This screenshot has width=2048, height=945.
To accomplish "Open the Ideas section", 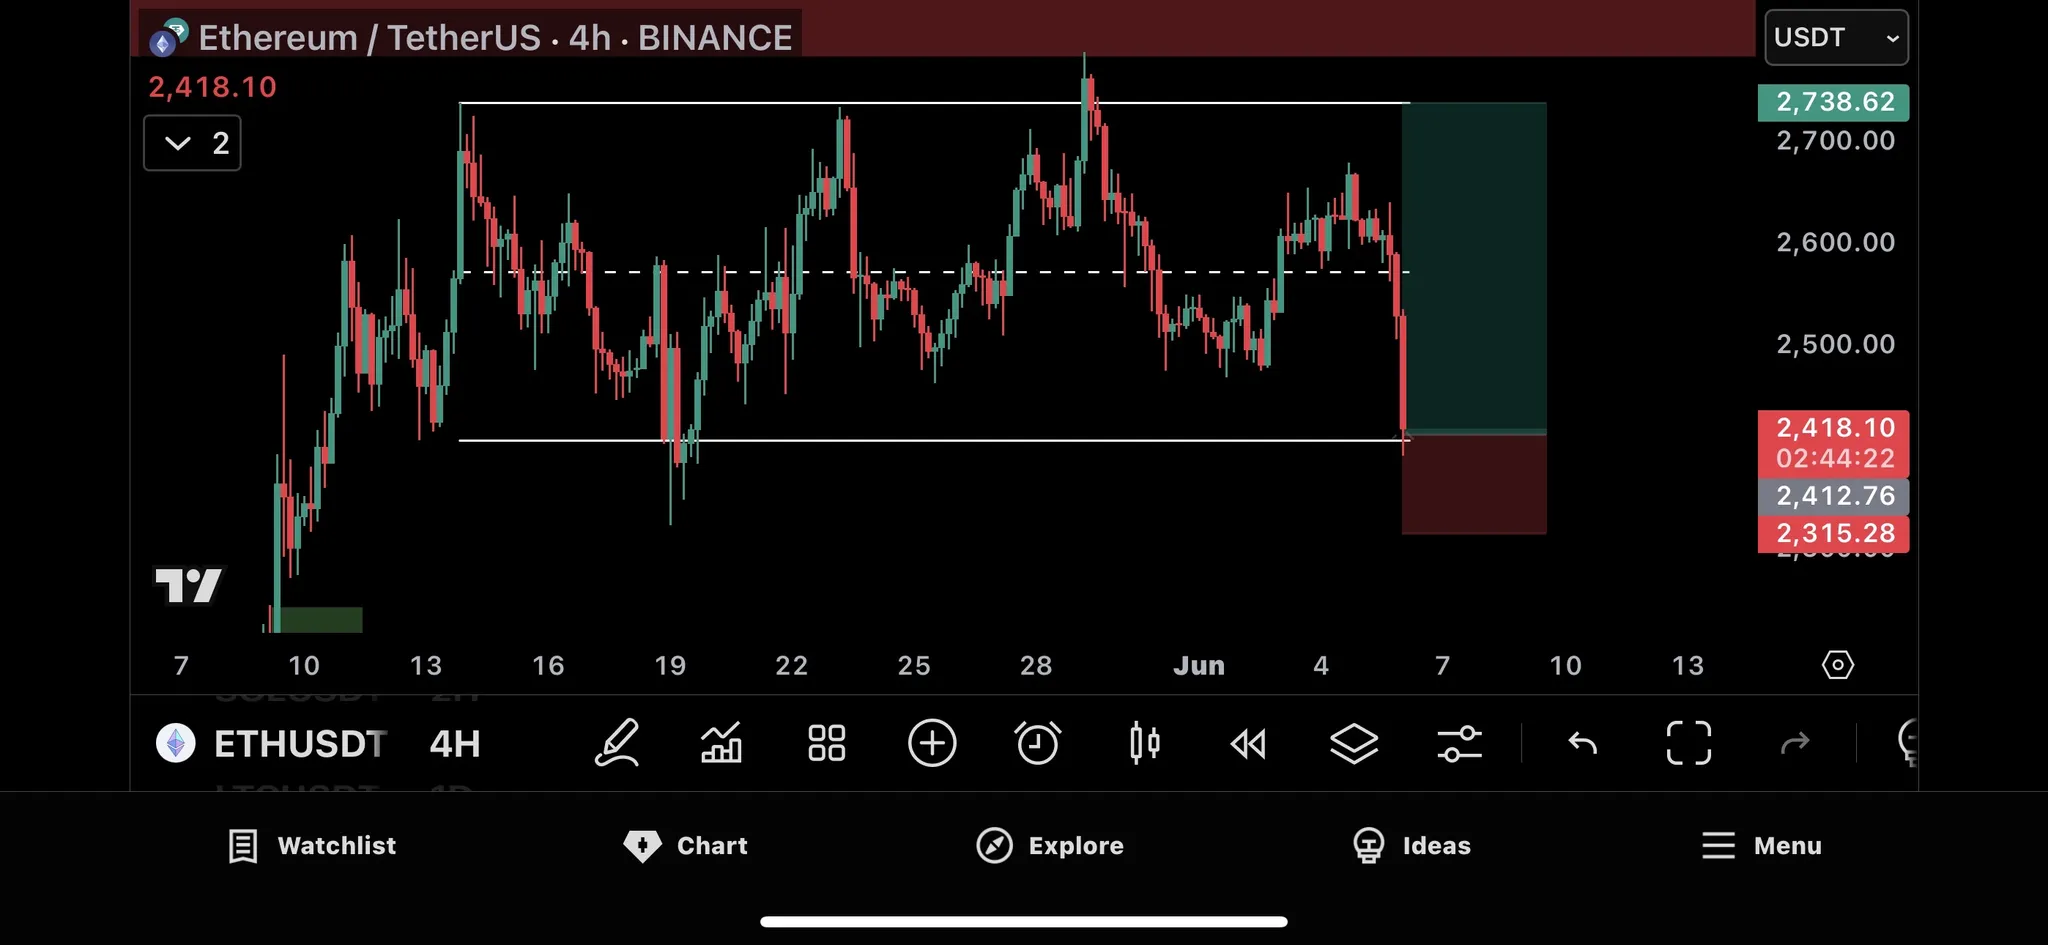I will click(1411, 845).
